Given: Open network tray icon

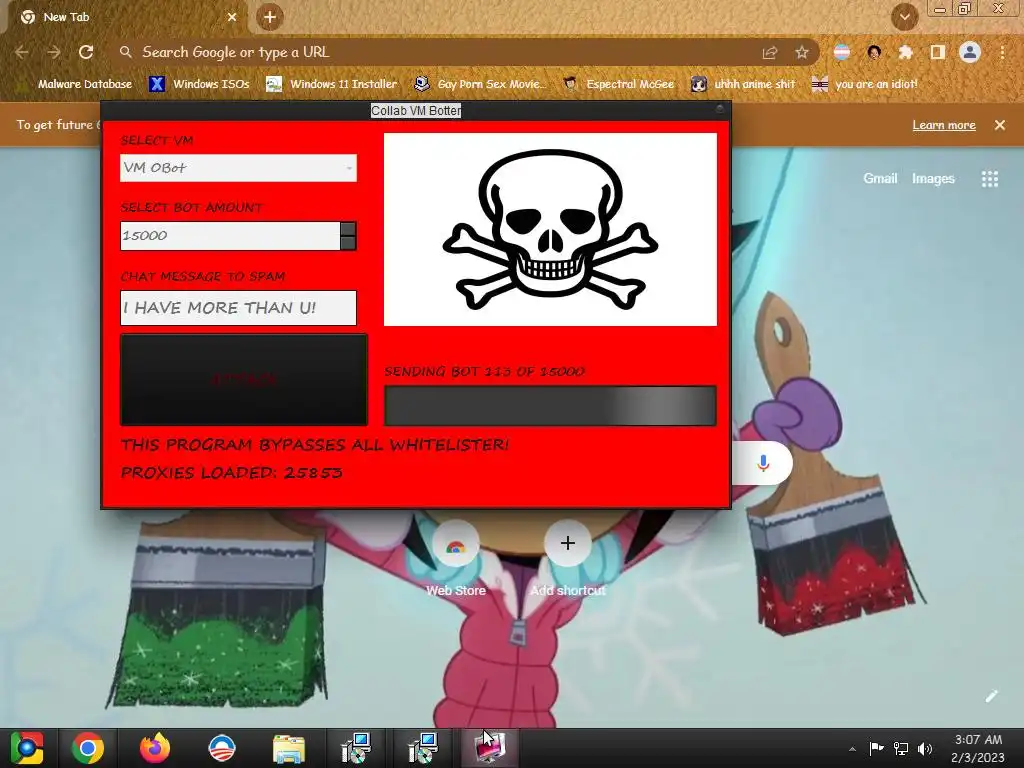Looking at the screenshot, I should pos(901,748).
